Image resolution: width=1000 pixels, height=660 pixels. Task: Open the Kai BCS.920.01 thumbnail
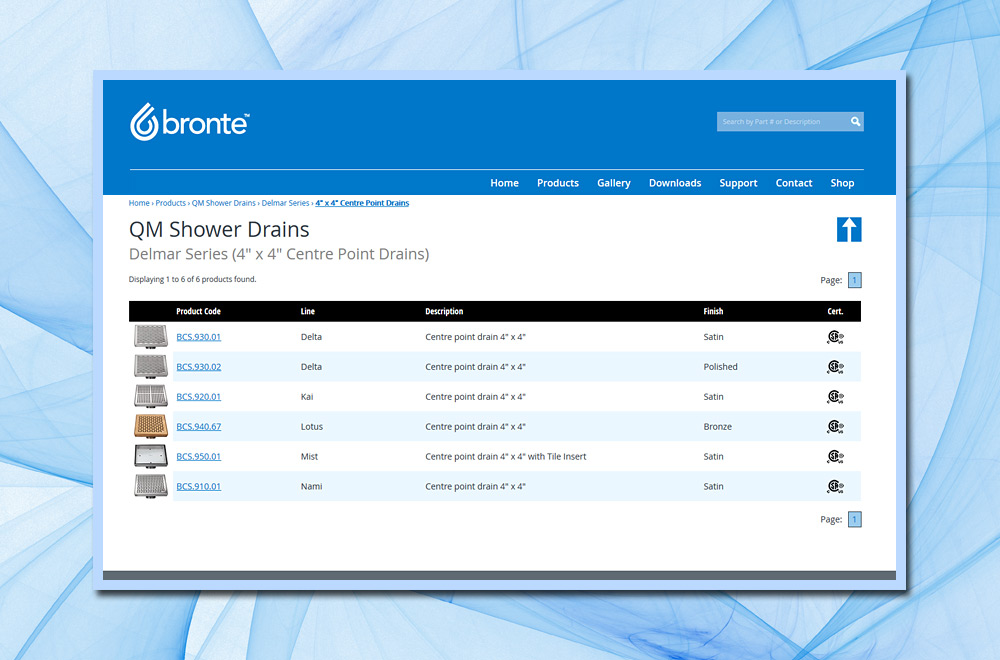tap(151, 397)
